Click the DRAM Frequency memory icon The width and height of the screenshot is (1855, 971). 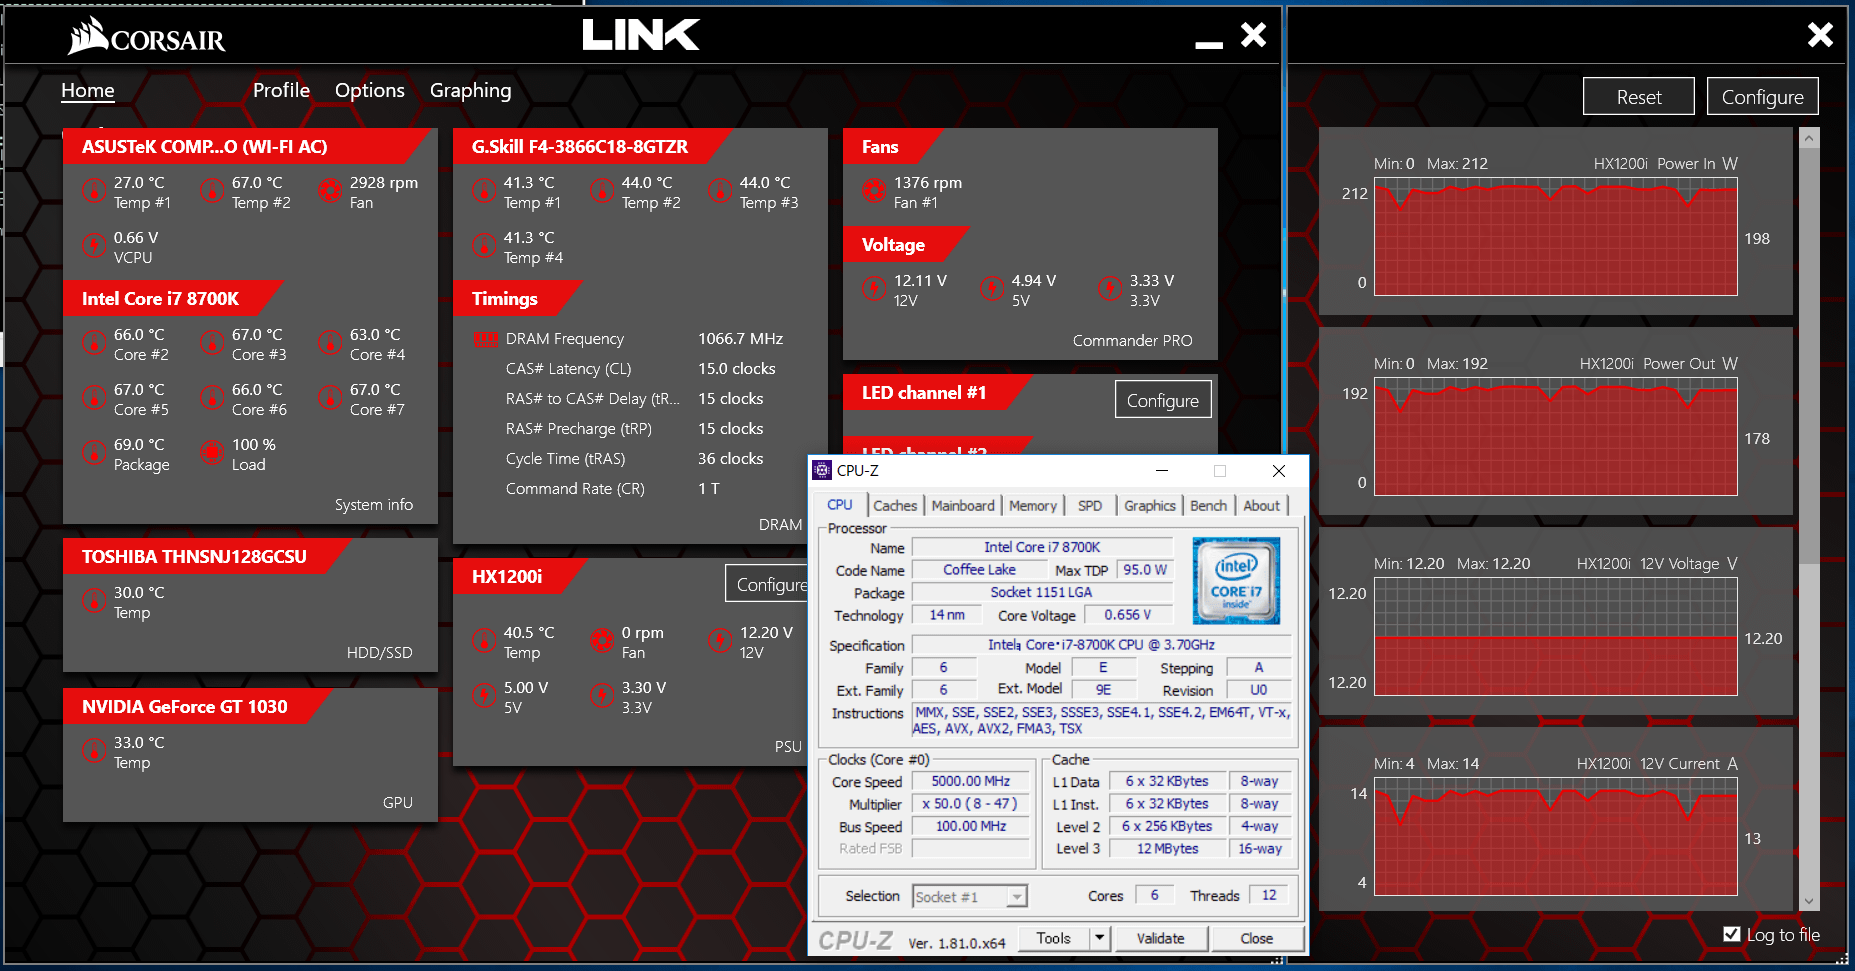[485, 339]
